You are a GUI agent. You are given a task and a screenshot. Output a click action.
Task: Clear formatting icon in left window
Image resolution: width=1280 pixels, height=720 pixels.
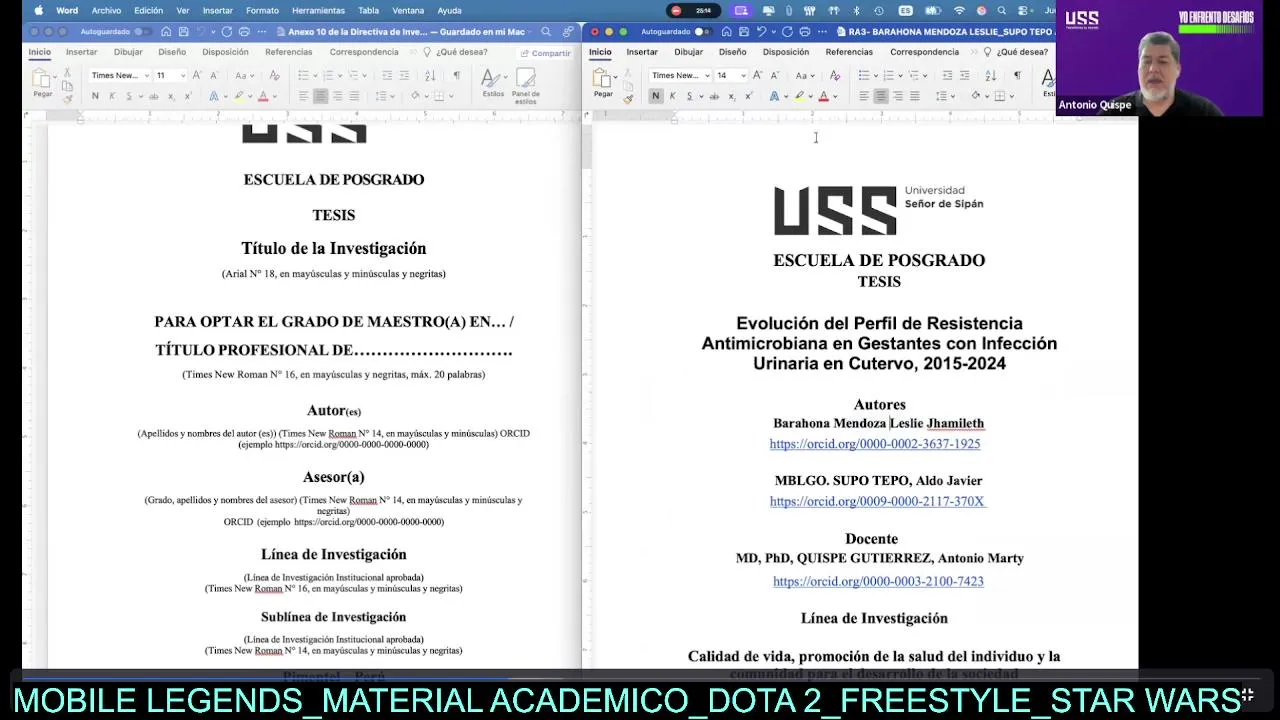coord(275,75)
